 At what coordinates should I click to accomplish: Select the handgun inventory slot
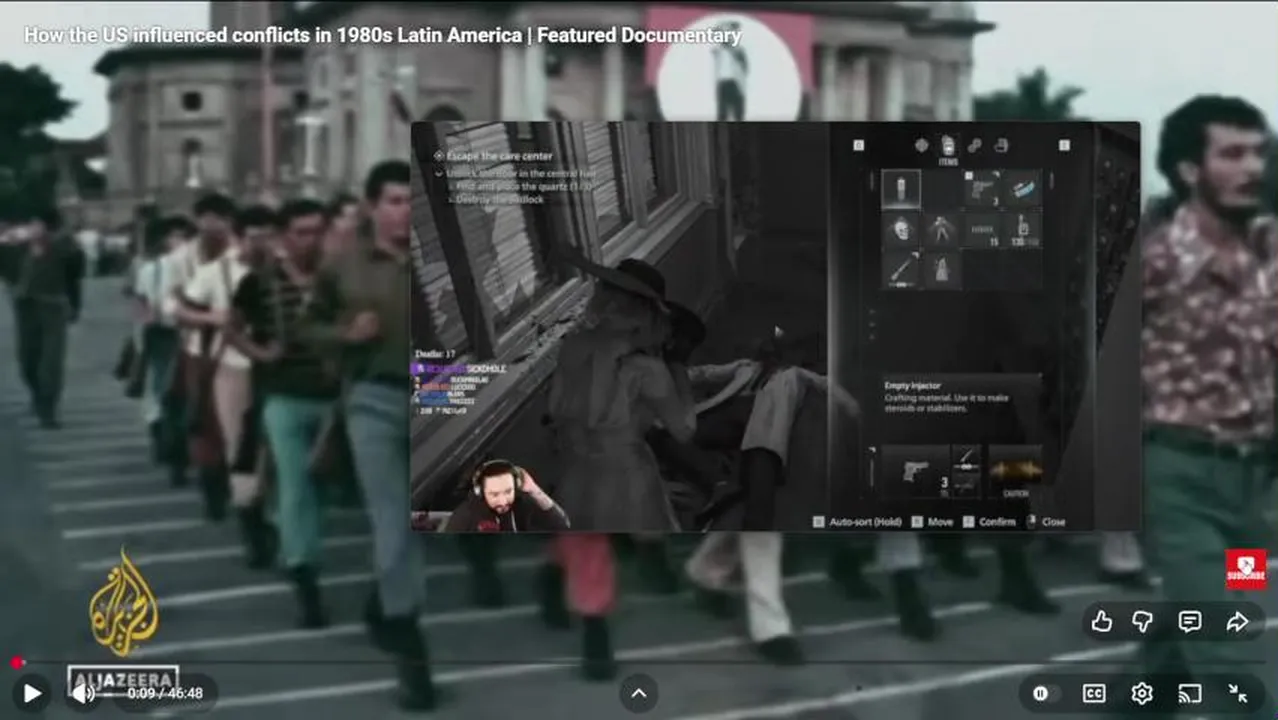tap(982, 188)
